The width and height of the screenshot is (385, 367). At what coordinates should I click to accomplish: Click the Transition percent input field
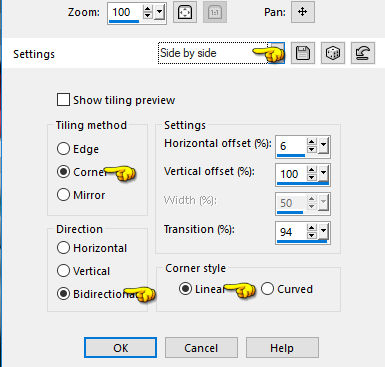(x=291, y=232)
